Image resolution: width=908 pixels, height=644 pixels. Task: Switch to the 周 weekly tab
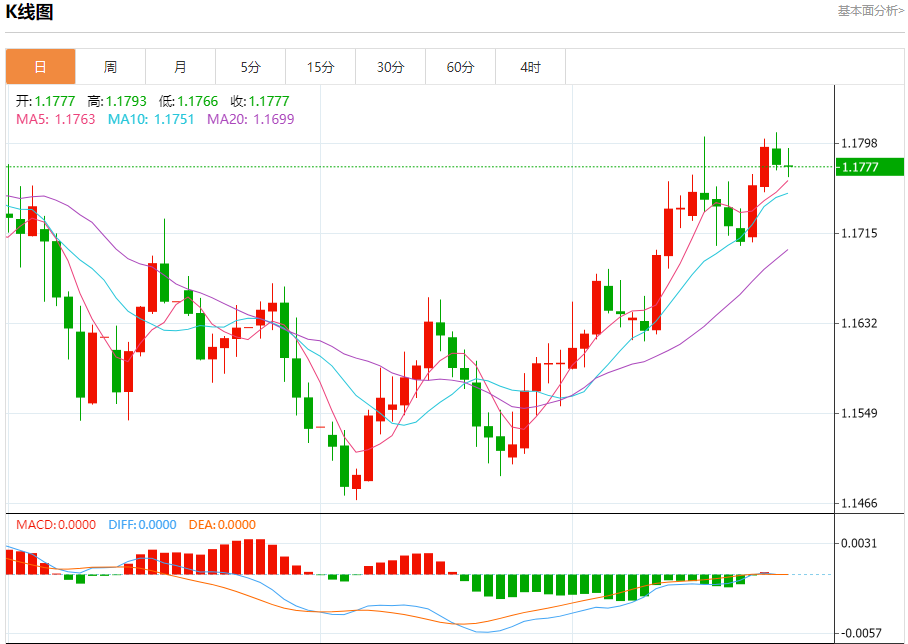110,67
